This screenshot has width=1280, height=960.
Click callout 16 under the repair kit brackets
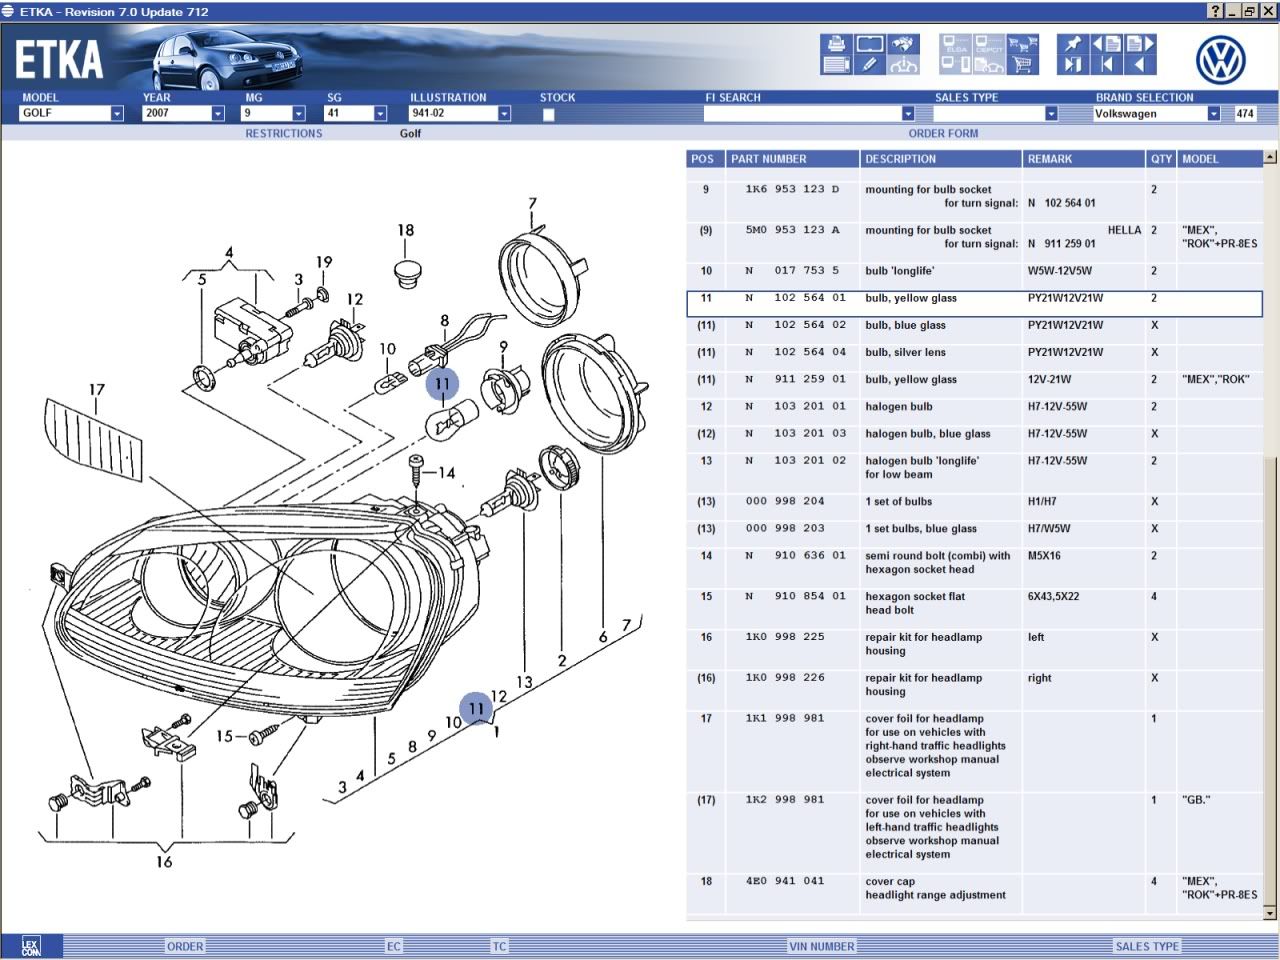[x=164, y=861]
